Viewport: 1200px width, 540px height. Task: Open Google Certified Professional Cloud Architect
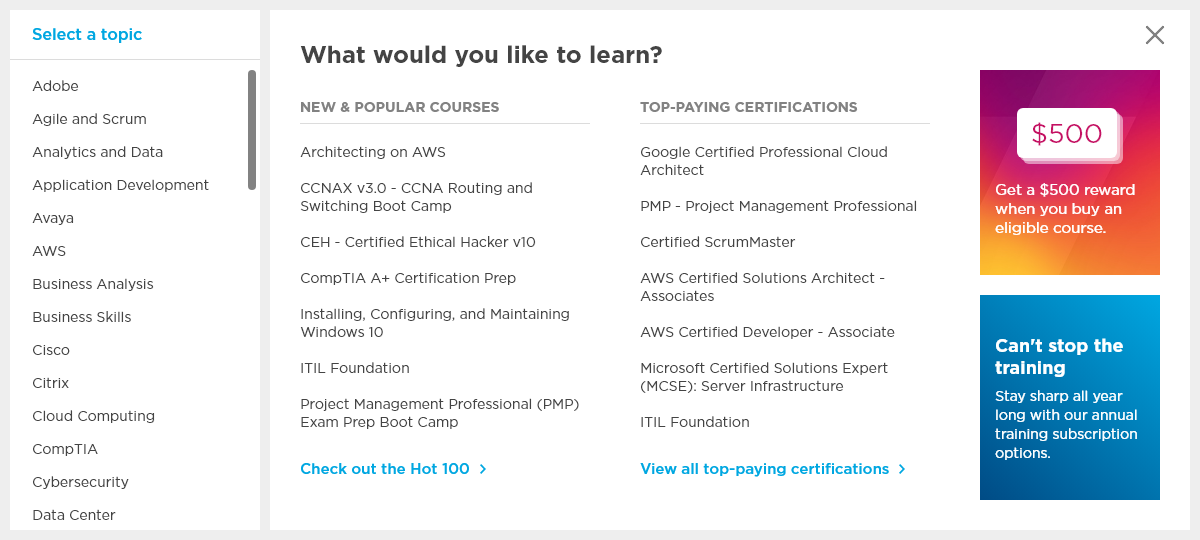764,161
